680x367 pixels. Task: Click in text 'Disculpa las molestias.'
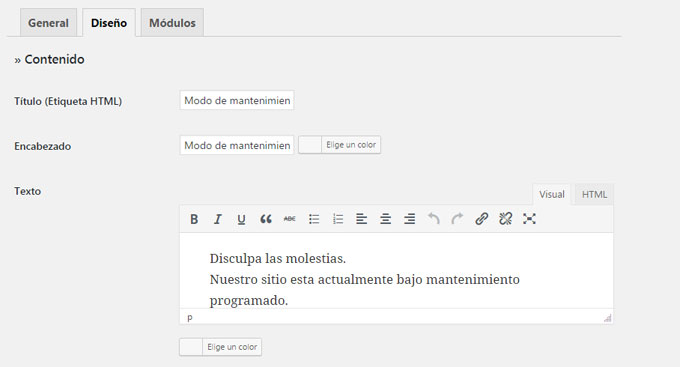click(278, 259)
